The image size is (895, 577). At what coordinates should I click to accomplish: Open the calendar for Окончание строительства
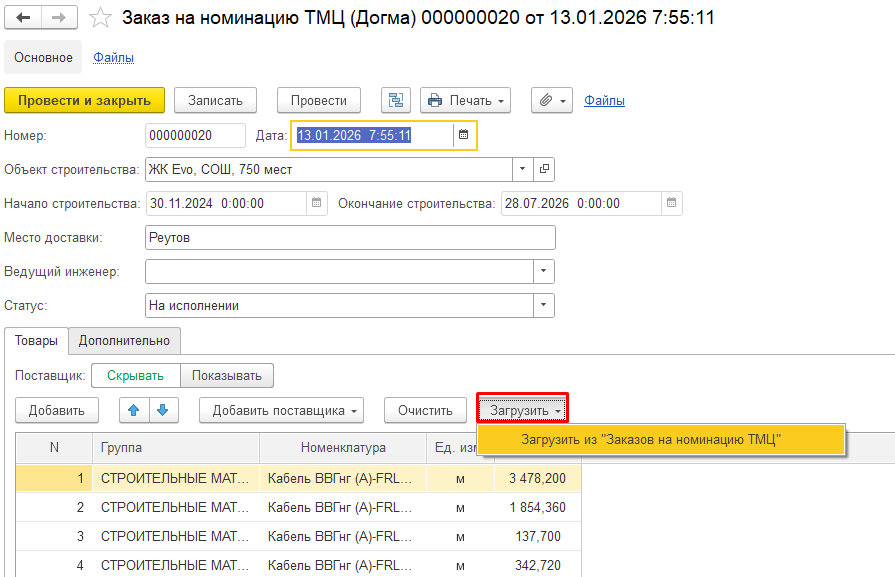point(672,203)
